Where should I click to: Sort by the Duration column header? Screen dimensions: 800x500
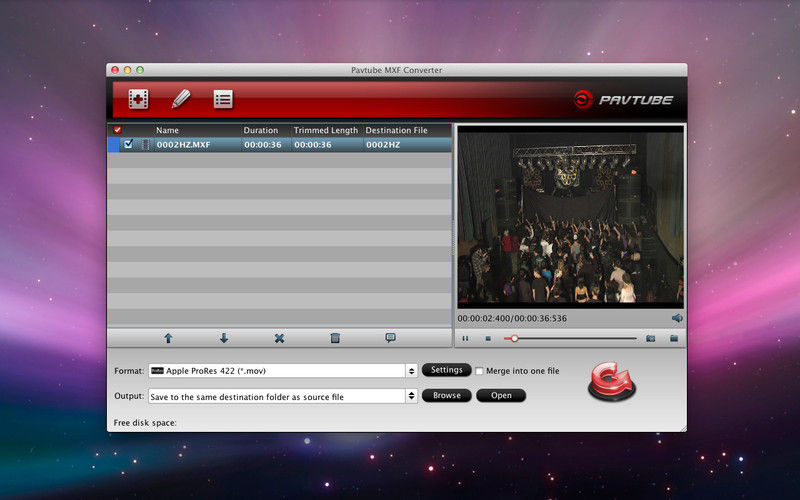[x=261, y=130]
